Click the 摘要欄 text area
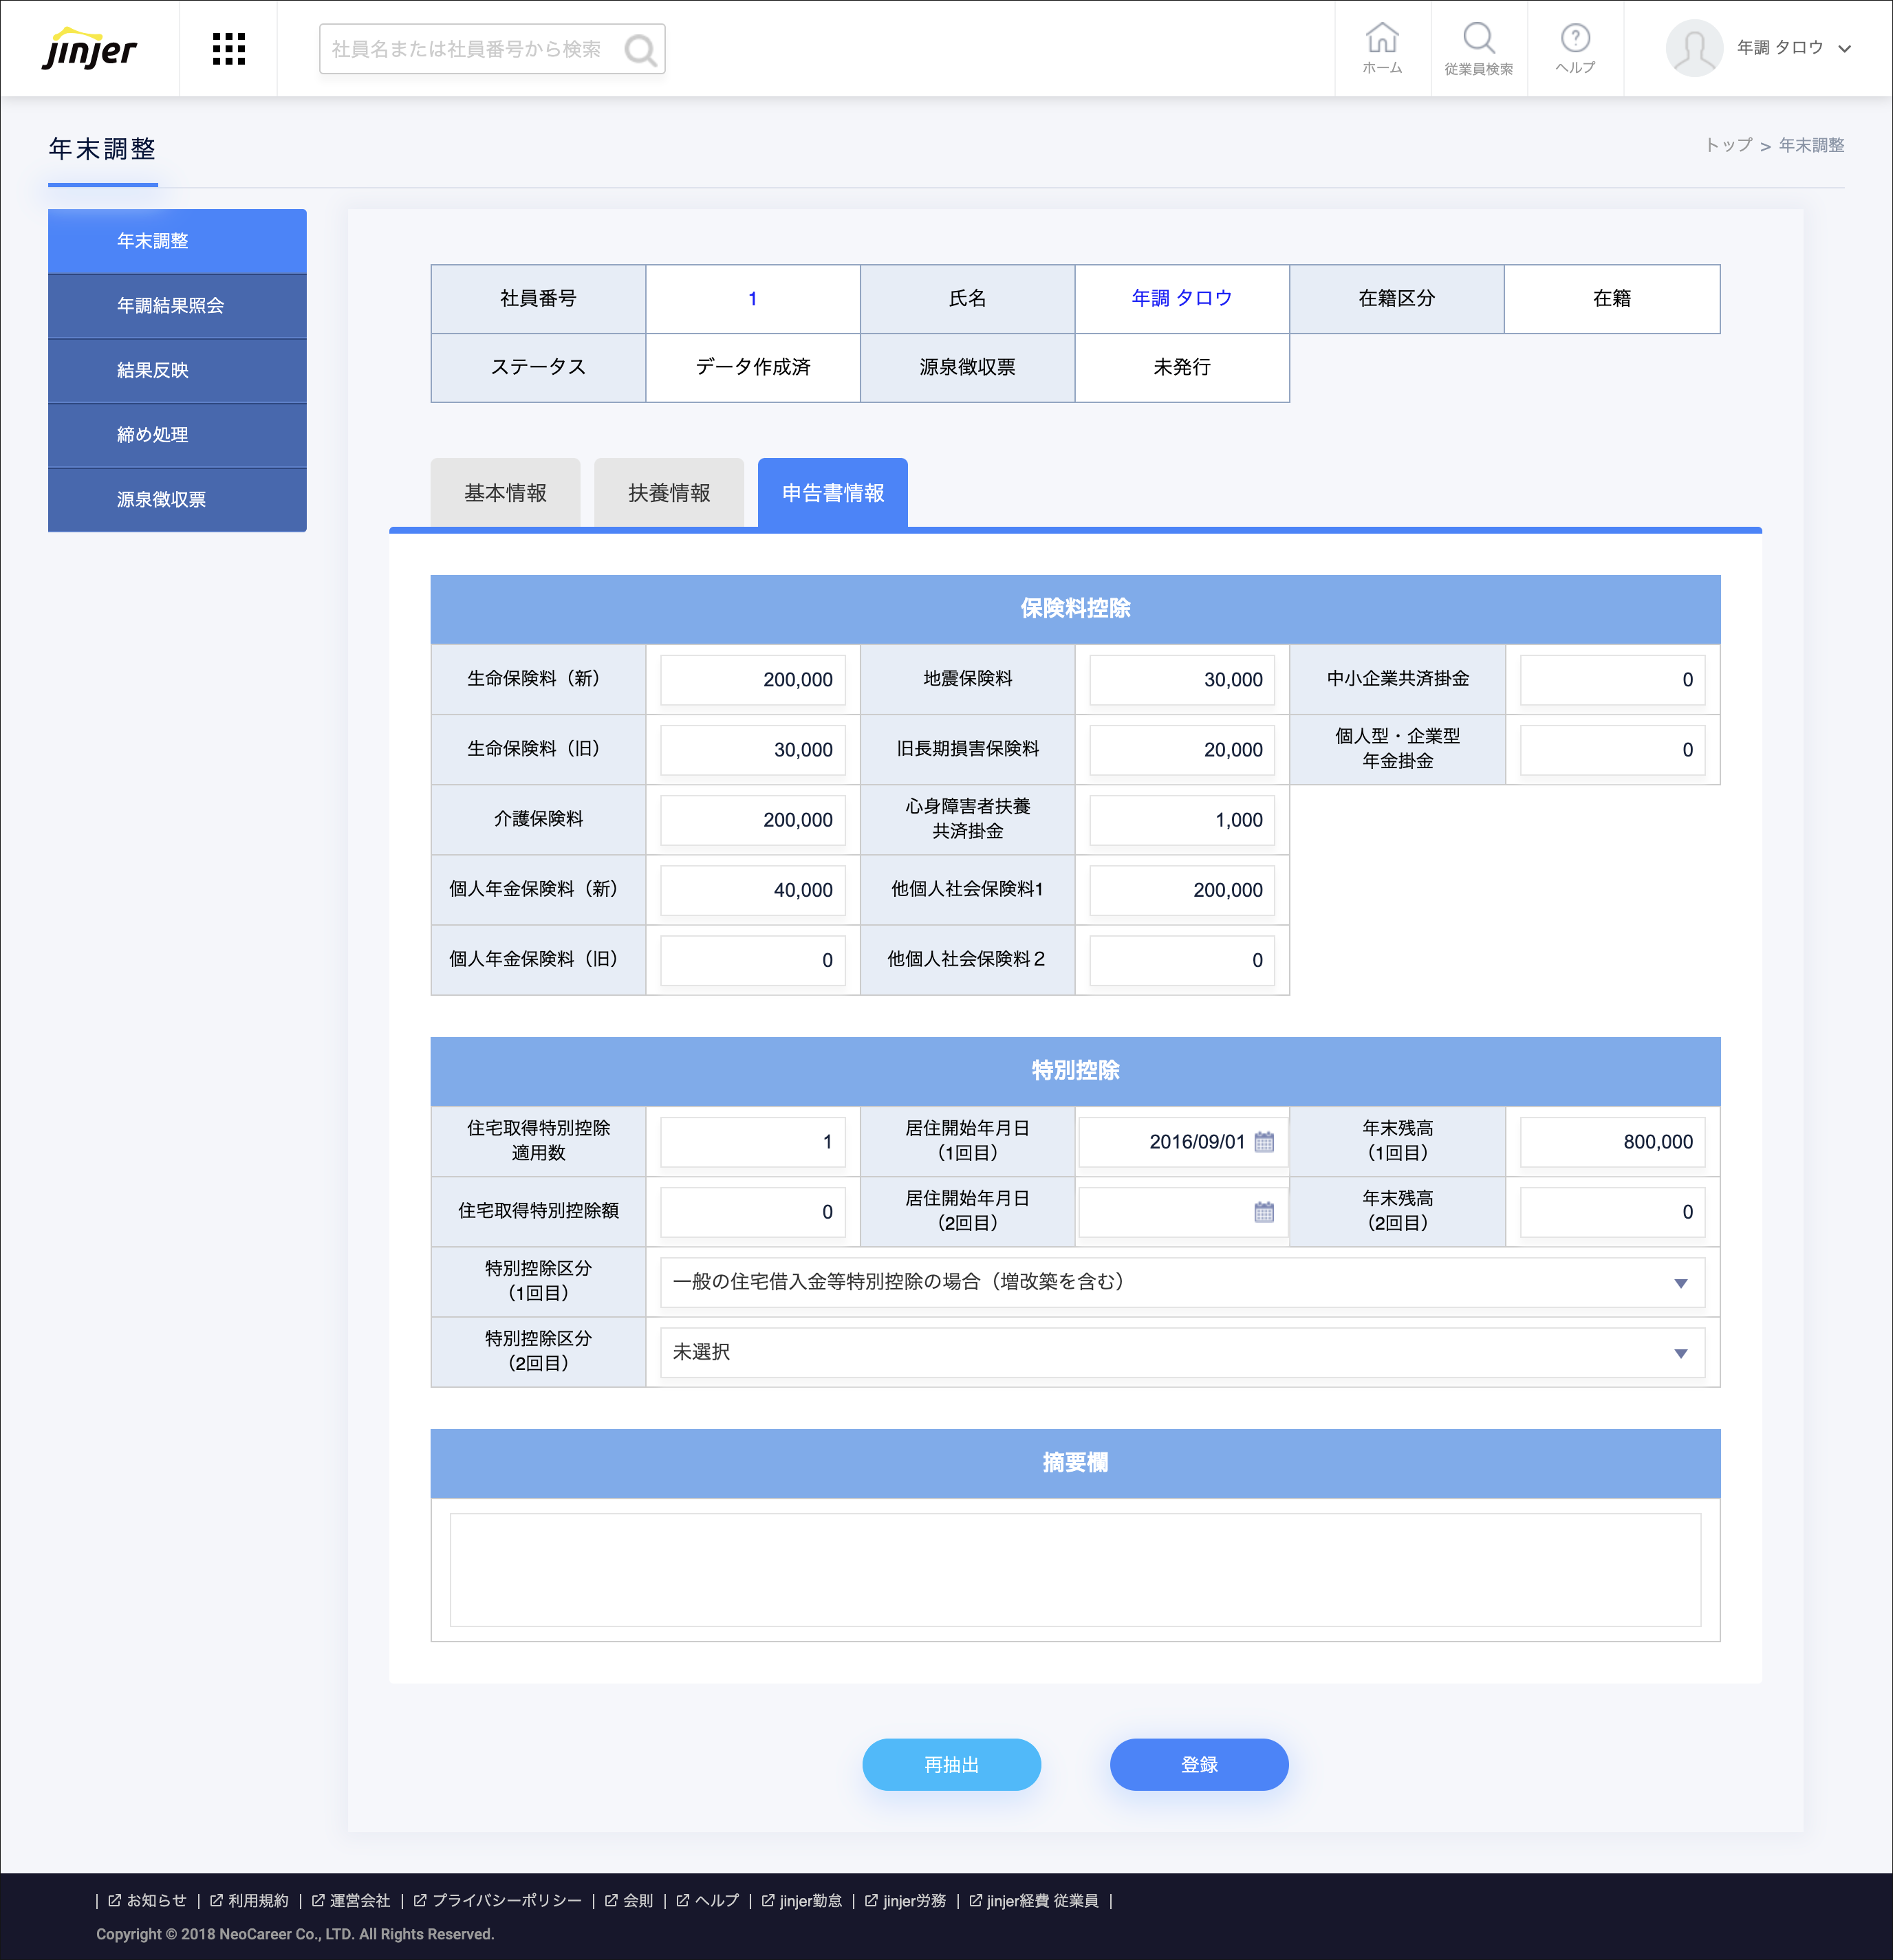 tap(1075, 1569)
